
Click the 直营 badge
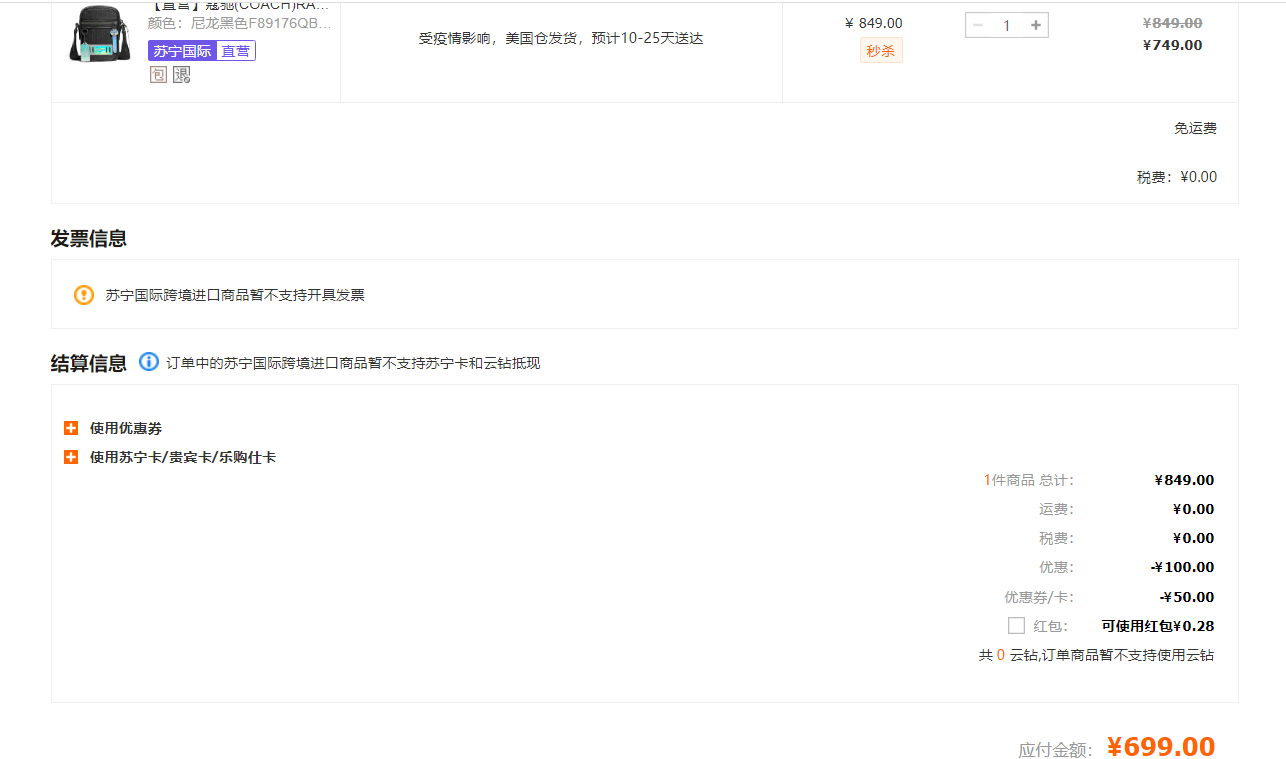(236, 51)
